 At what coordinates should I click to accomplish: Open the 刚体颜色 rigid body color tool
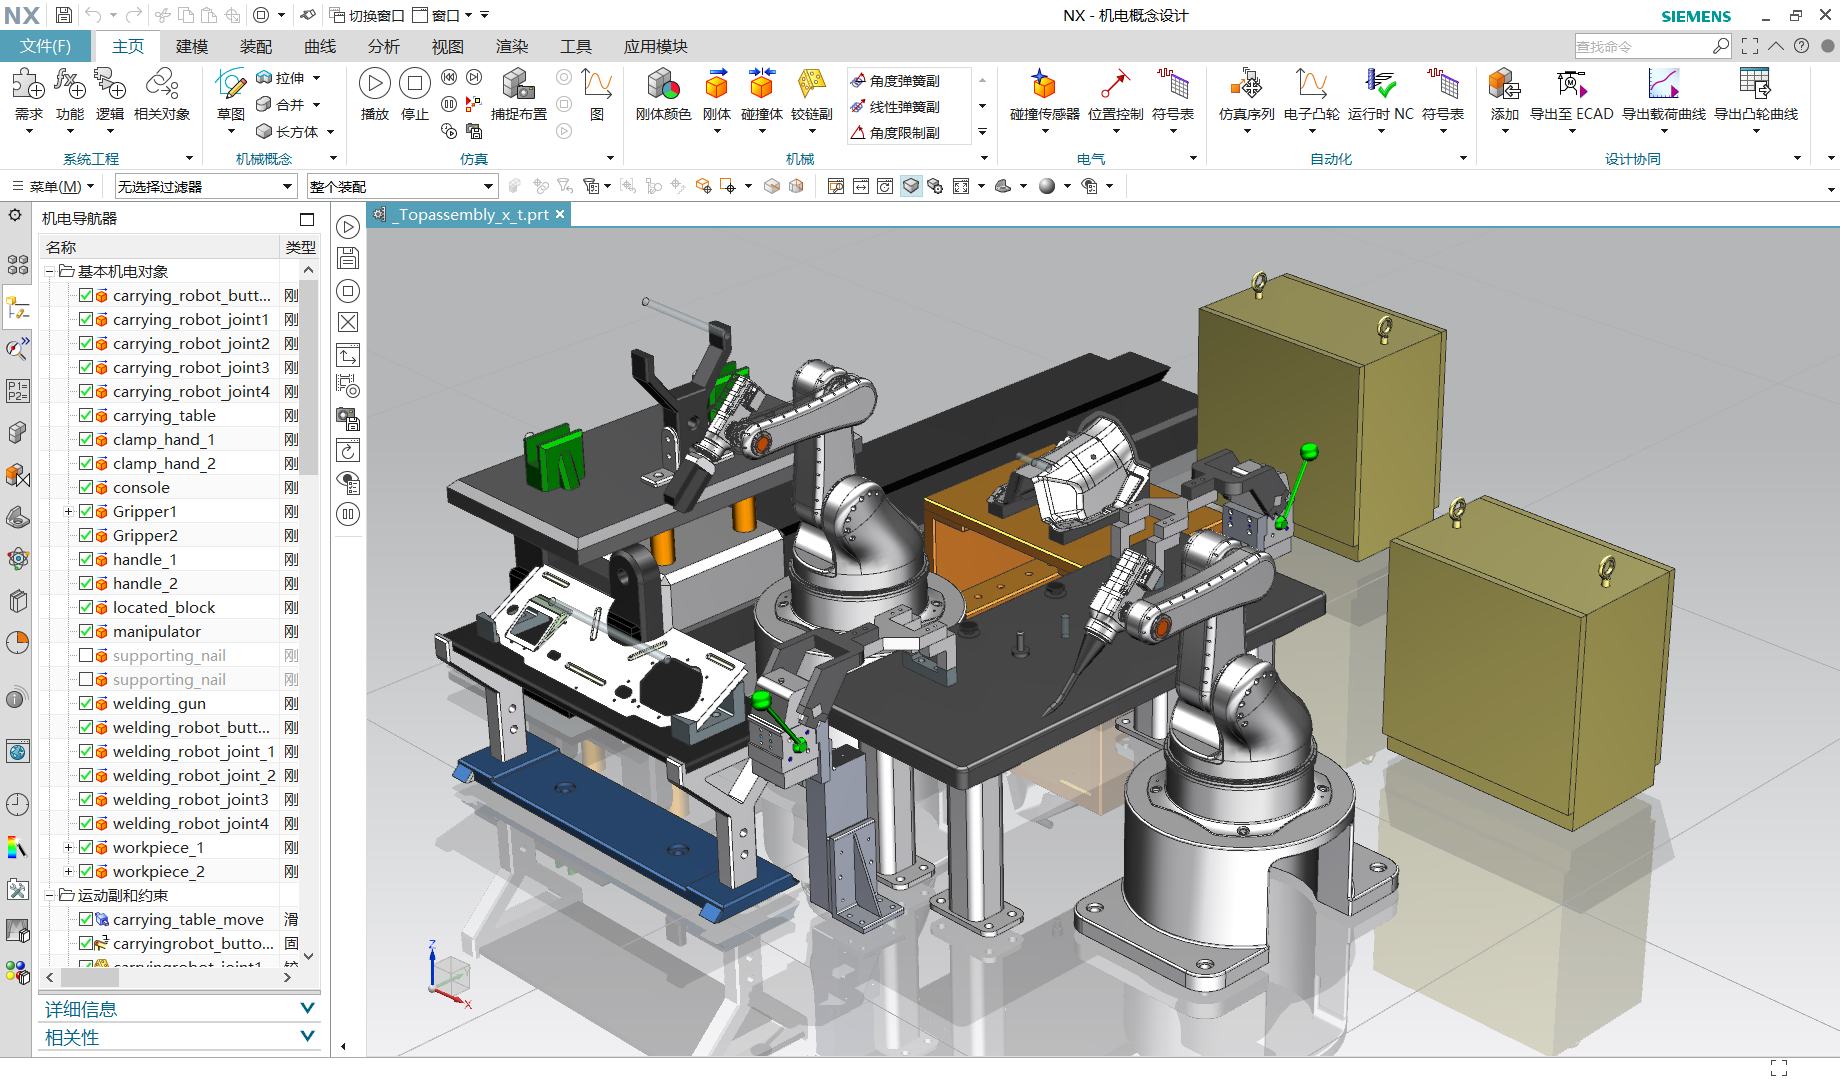[x=663, y=84]
